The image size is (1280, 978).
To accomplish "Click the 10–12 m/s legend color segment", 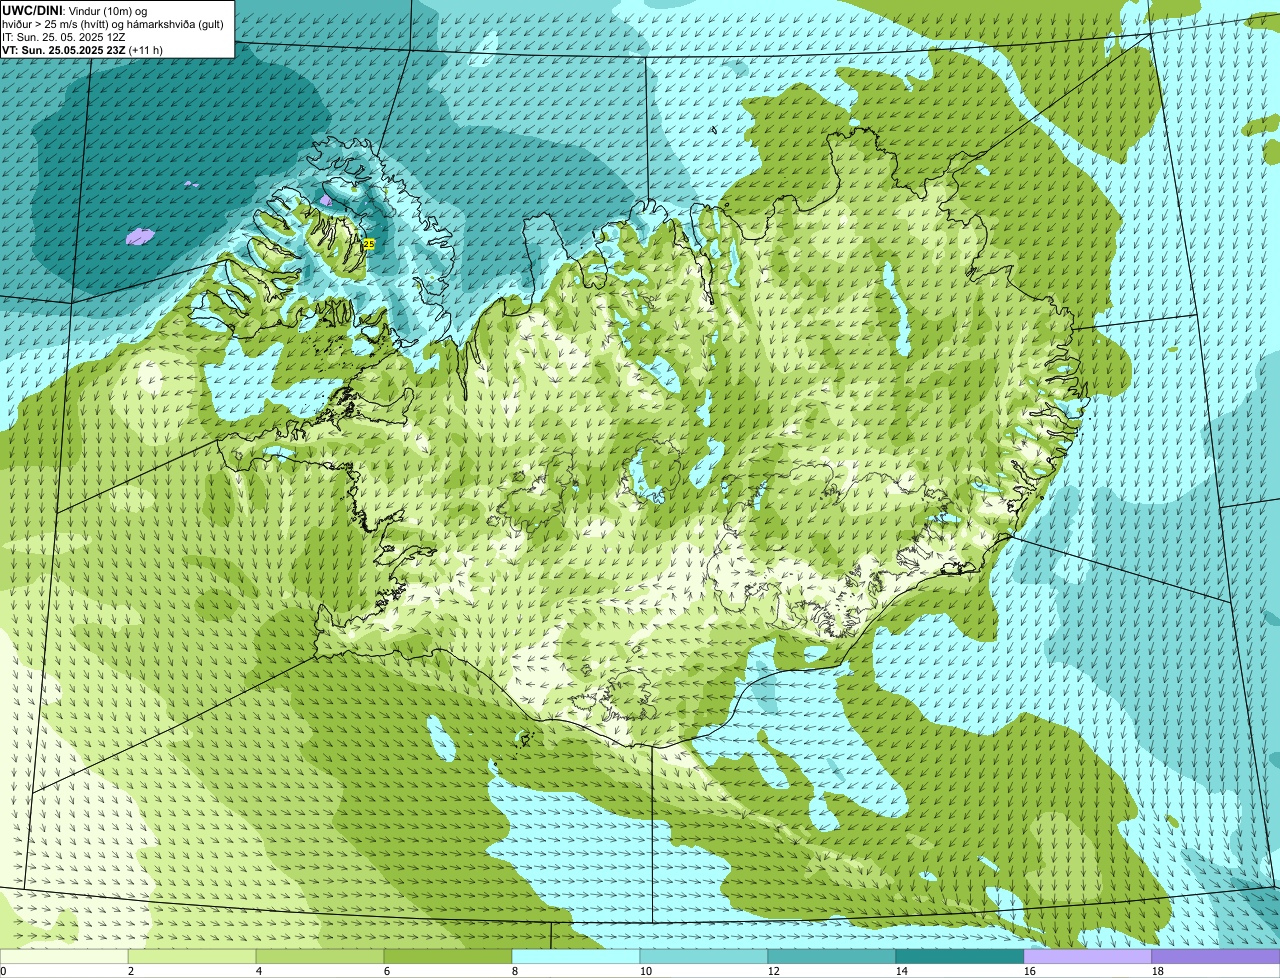I will (x=704, y=957).
